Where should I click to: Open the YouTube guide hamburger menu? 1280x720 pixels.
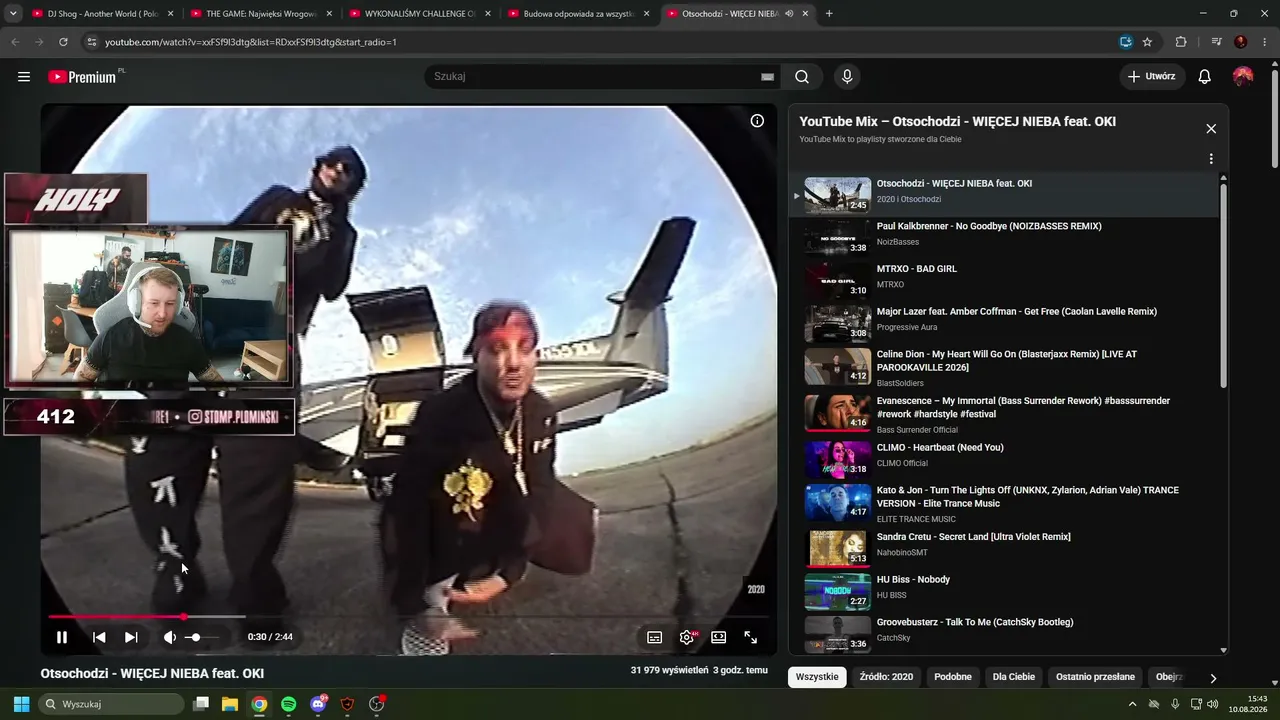24,76
